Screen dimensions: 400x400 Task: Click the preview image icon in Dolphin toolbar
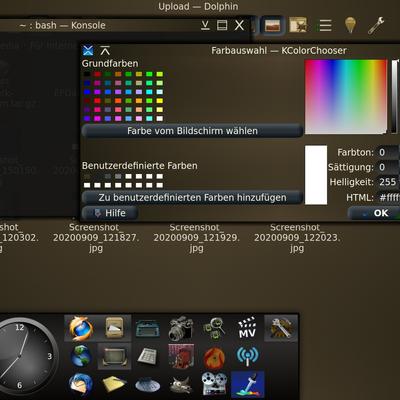pos(272,25)
